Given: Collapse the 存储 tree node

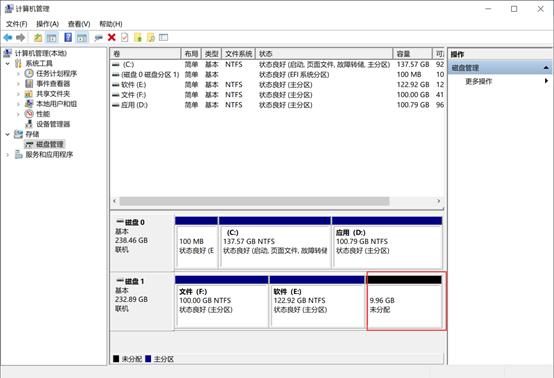Looking at the screenshot, I should 8,134.
